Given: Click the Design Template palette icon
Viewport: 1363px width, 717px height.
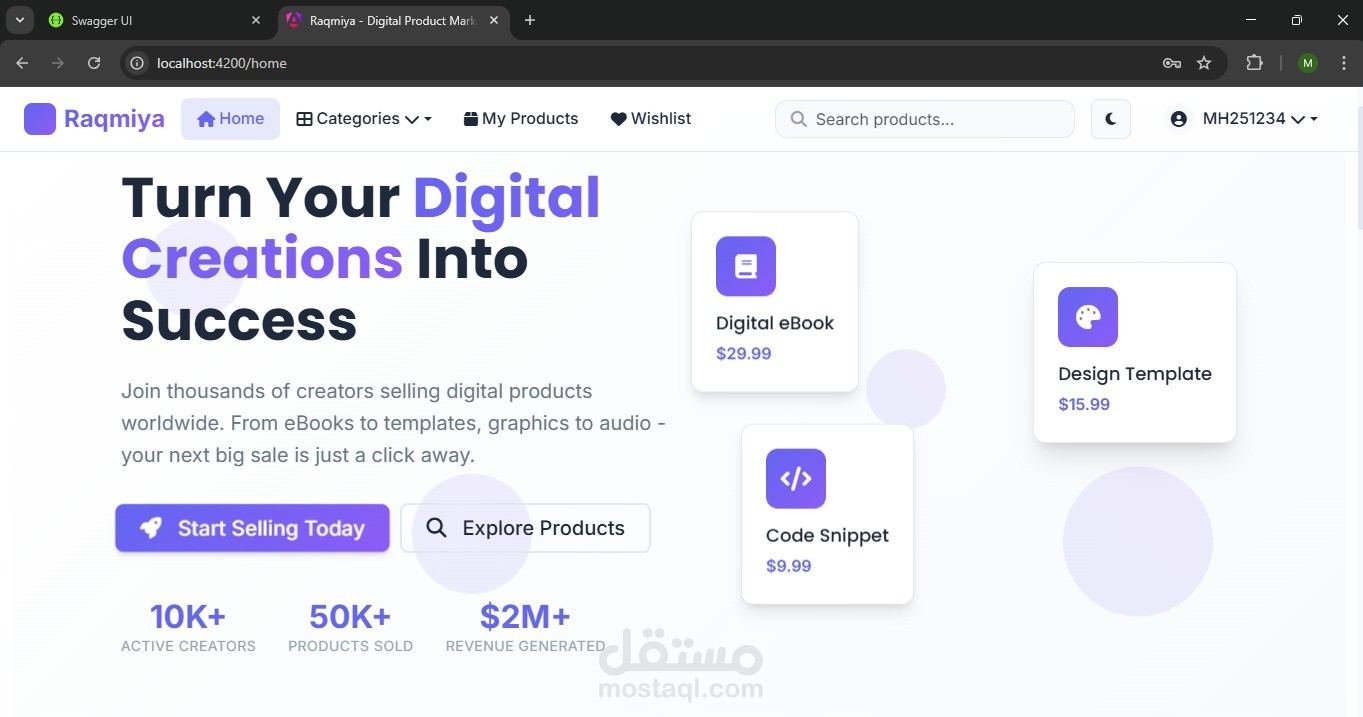Looking at the screenshot, I should [1088, 317].
